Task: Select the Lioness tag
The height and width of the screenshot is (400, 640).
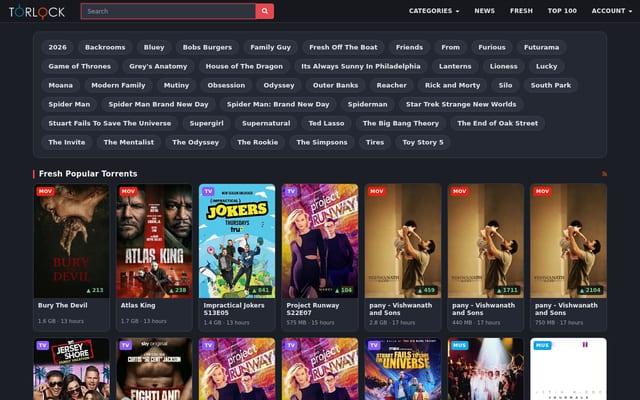Action: click(503, 66)
